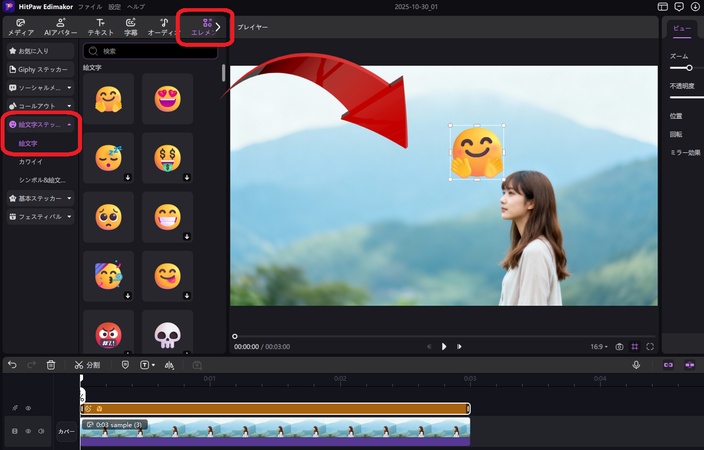The height and width of the screenshot is (450, 704).
Task: Toggle the pin icon on the sticker track
Action: [15, 408]
